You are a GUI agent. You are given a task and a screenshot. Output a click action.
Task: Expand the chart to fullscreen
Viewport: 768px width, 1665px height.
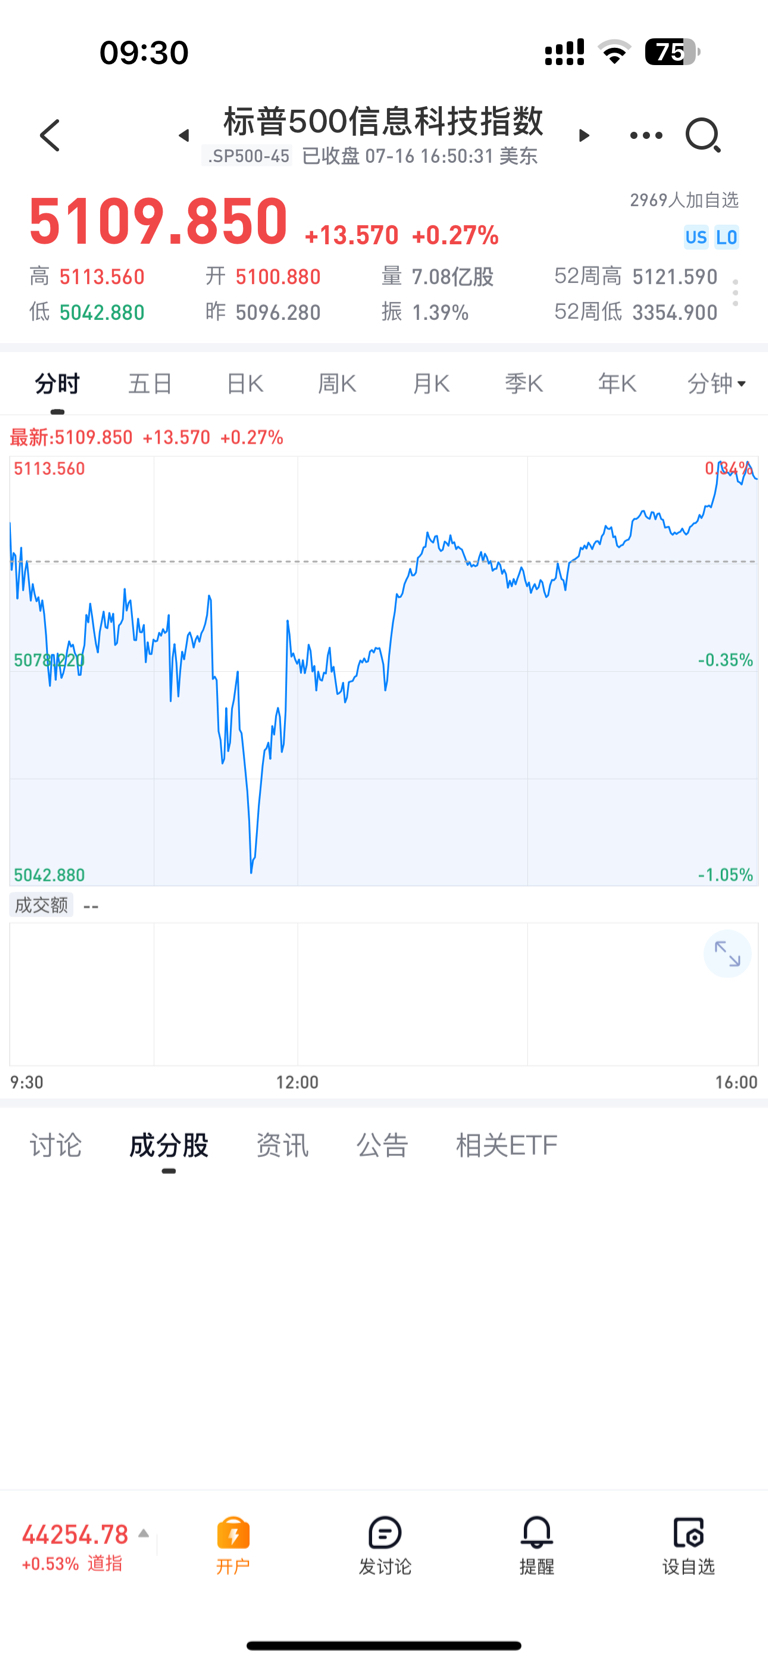click(727, 955)
